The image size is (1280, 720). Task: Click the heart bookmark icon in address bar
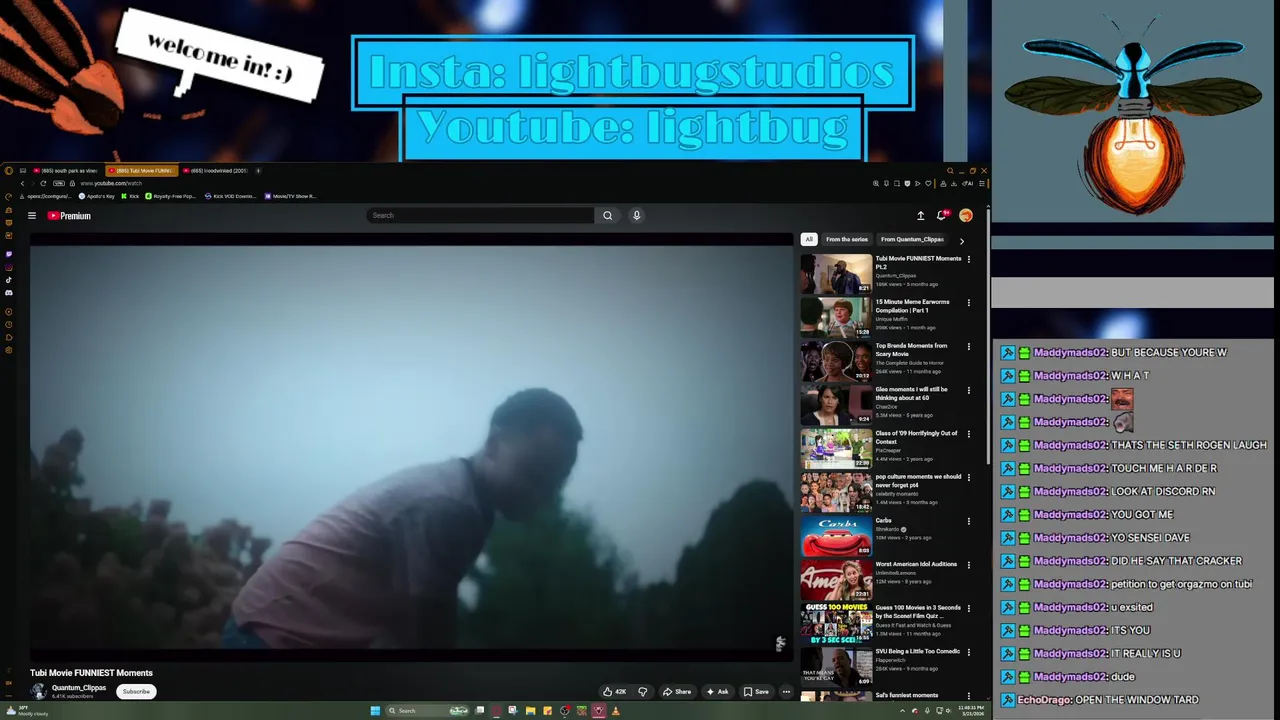(928, 183)
